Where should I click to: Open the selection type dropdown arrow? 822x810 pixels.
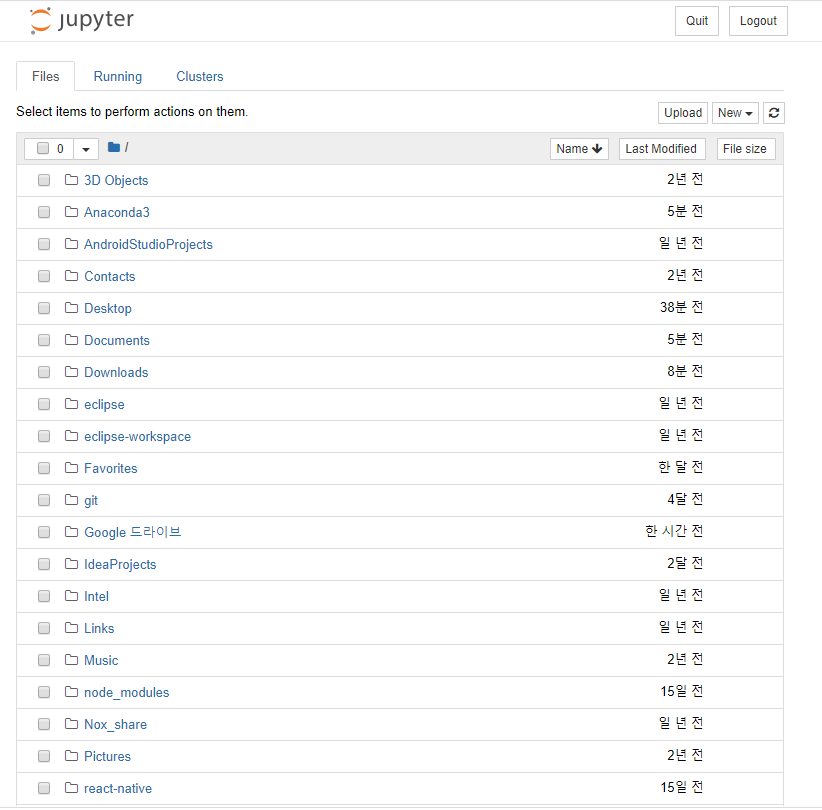click(x=86, y=149)
